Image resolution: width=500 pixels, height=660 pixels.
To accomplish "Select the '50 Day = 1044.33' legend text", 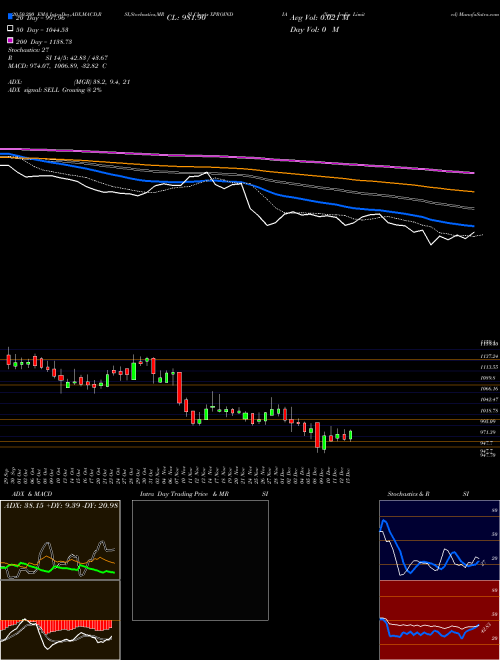I will pos(42,30).
